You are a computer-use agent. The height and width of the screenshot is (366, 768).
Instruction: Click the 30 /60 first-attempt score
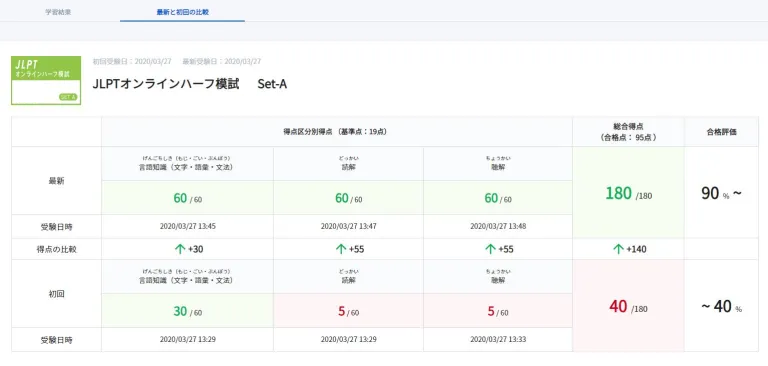point(188,312)
